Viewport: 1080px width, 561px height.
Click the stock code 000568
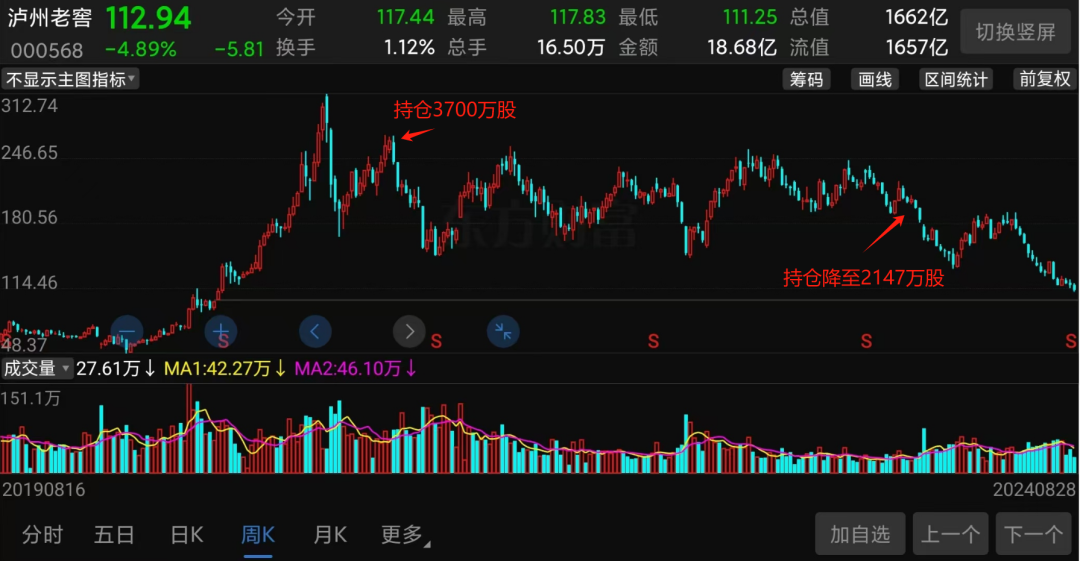(x=47, y=50)
